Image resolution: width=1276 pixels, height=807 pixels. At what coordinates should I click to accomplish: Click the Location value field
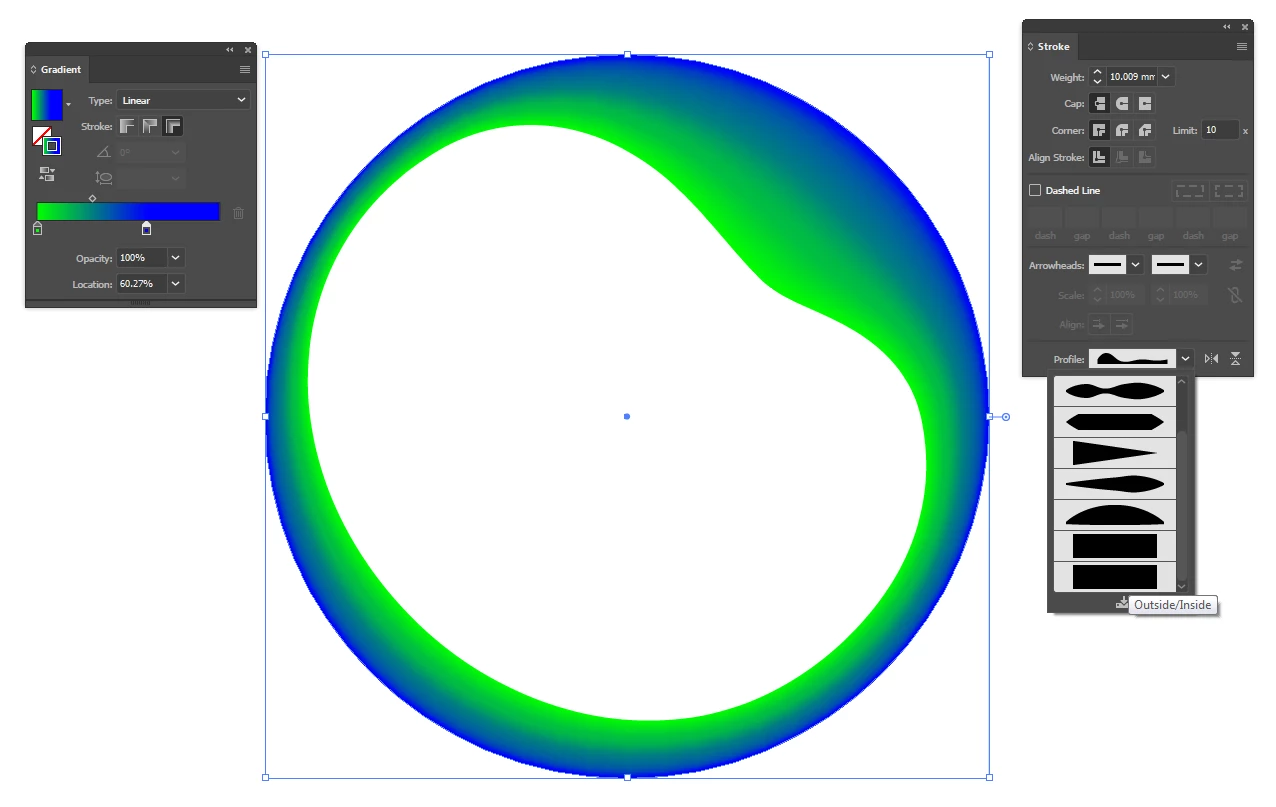click(142, 284)
